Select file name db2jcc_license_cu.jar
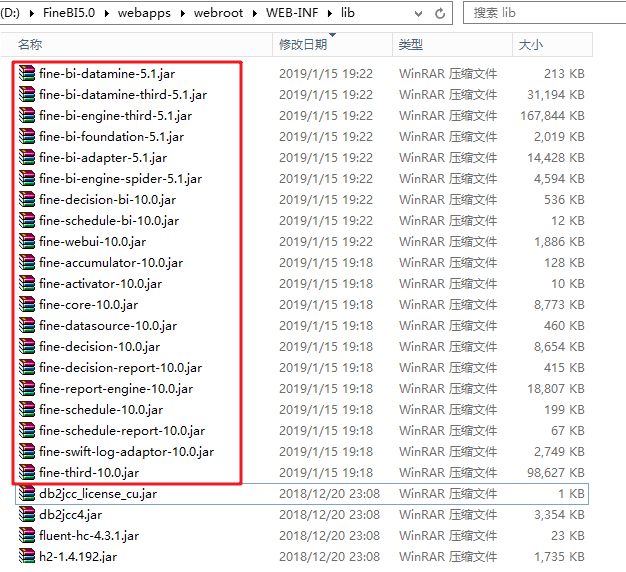626x572 pixels. pyautogui.click(x=98, y=494)
